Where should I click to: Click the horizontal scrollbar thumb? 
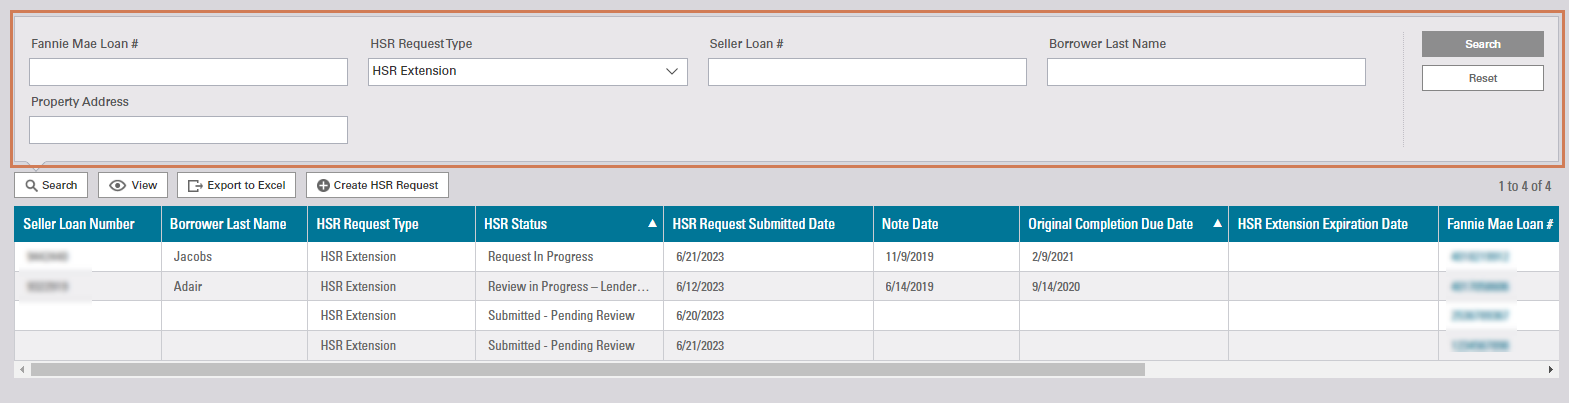pos(588,370)
